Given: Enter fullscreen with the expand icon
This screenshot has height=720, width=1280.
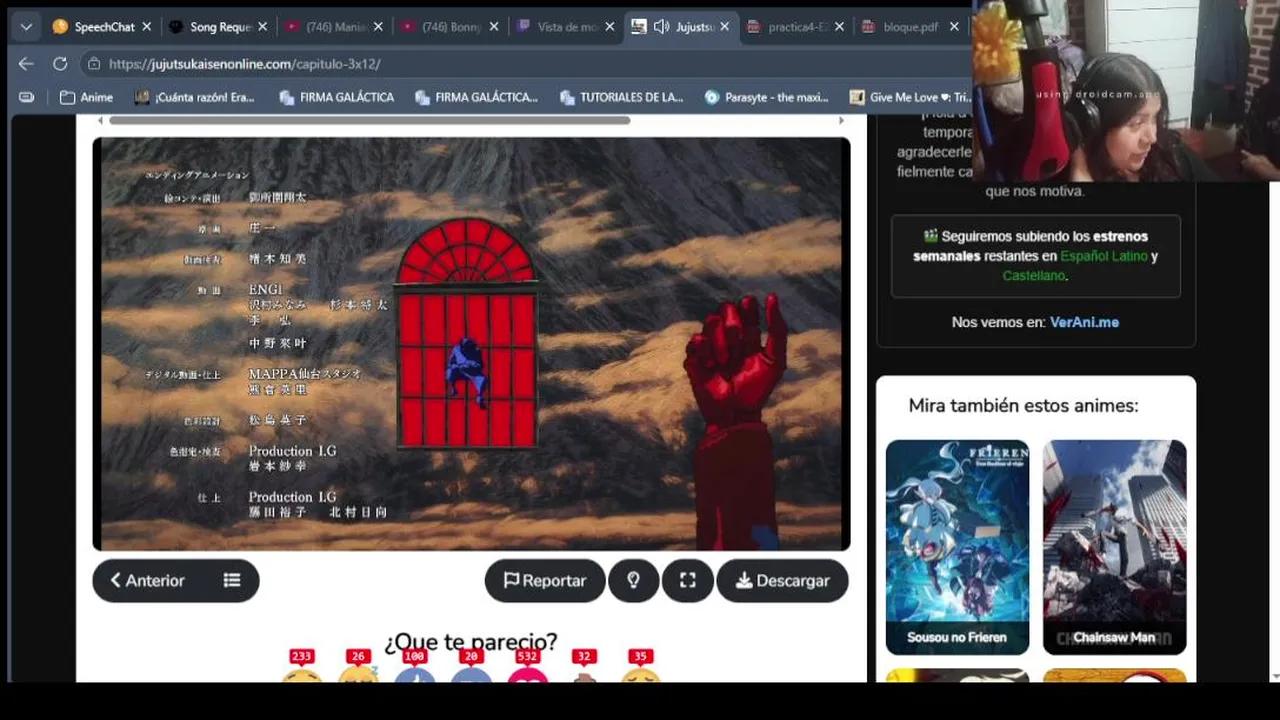Looking at the screenshot, I should pos(687,581).
